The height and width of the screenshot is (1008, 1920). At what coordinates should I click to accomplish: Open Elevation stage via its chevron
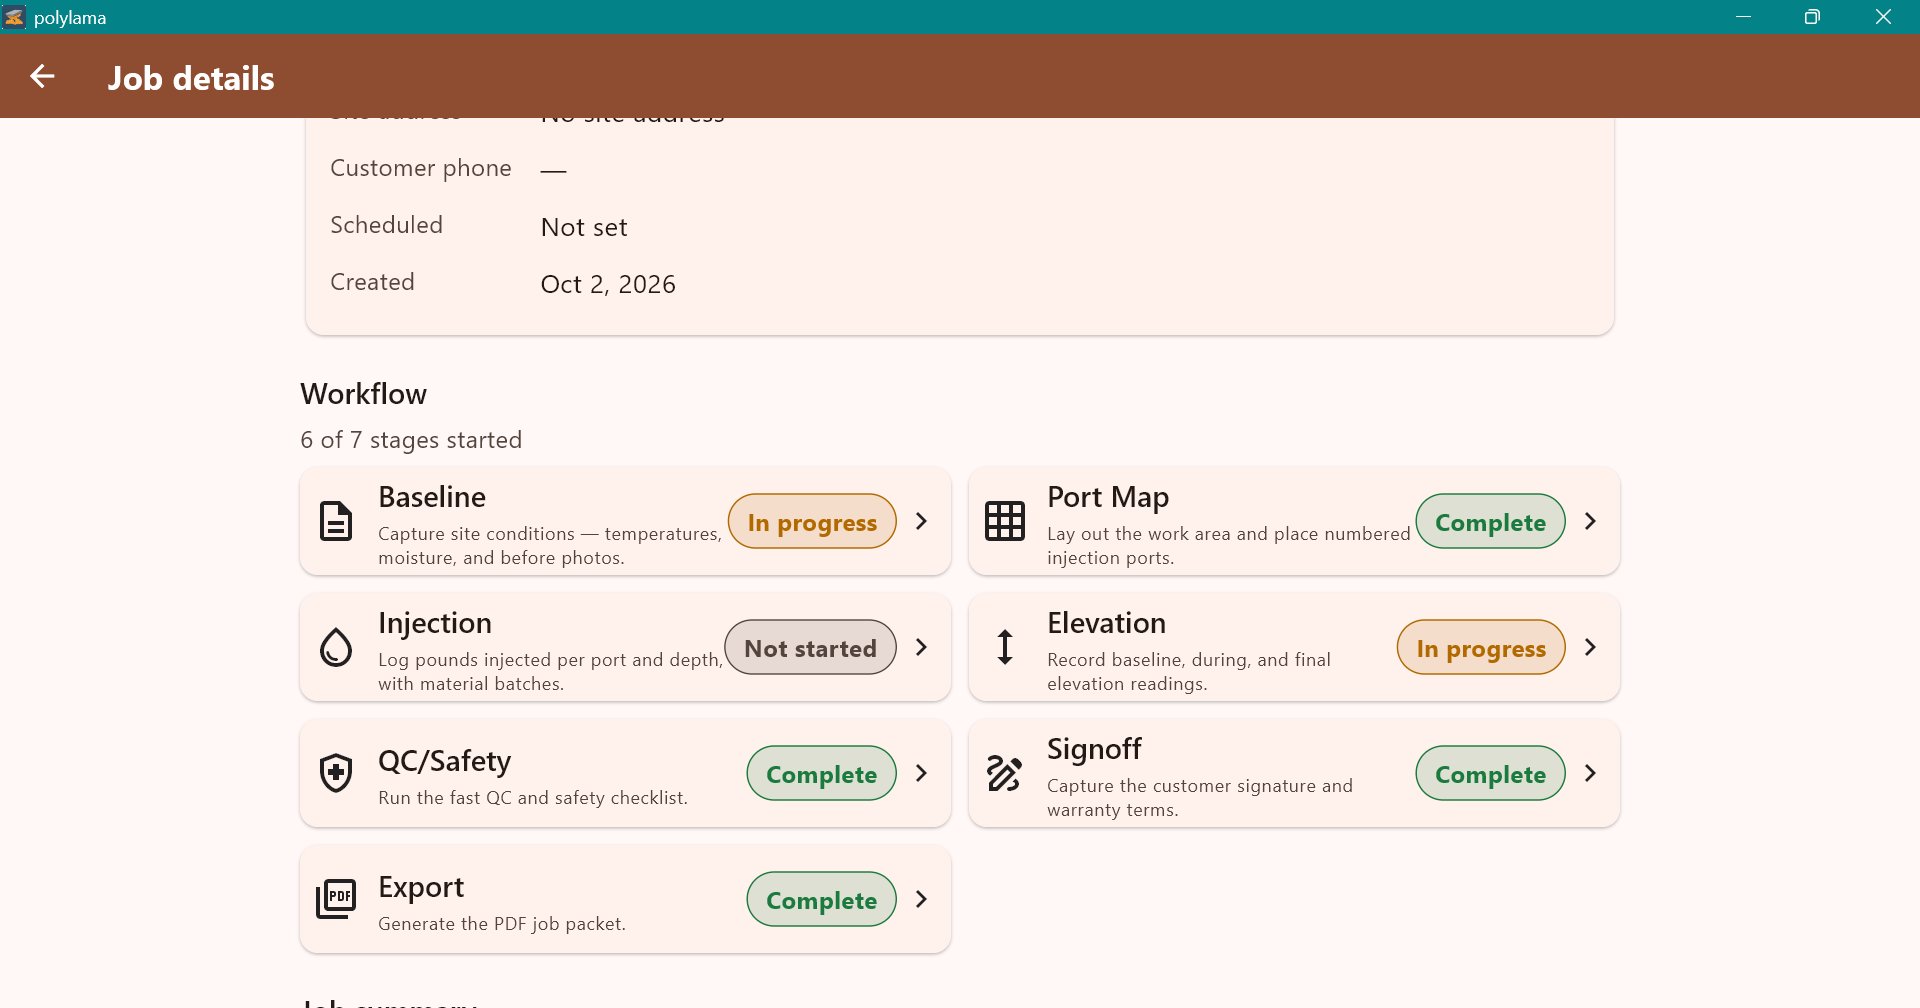pyautogui.click(x=1591, y=647)
